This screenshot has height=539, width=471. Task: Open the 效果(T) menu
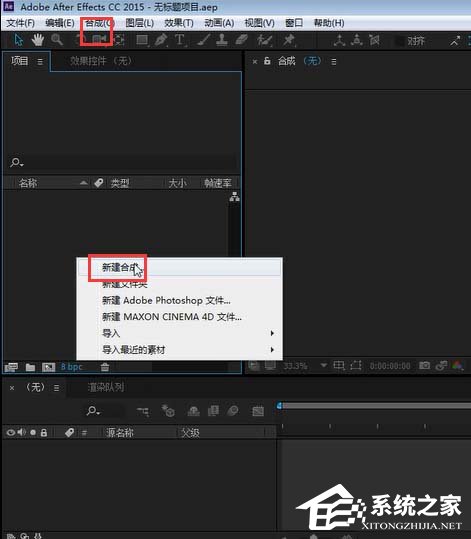(179, 23)
